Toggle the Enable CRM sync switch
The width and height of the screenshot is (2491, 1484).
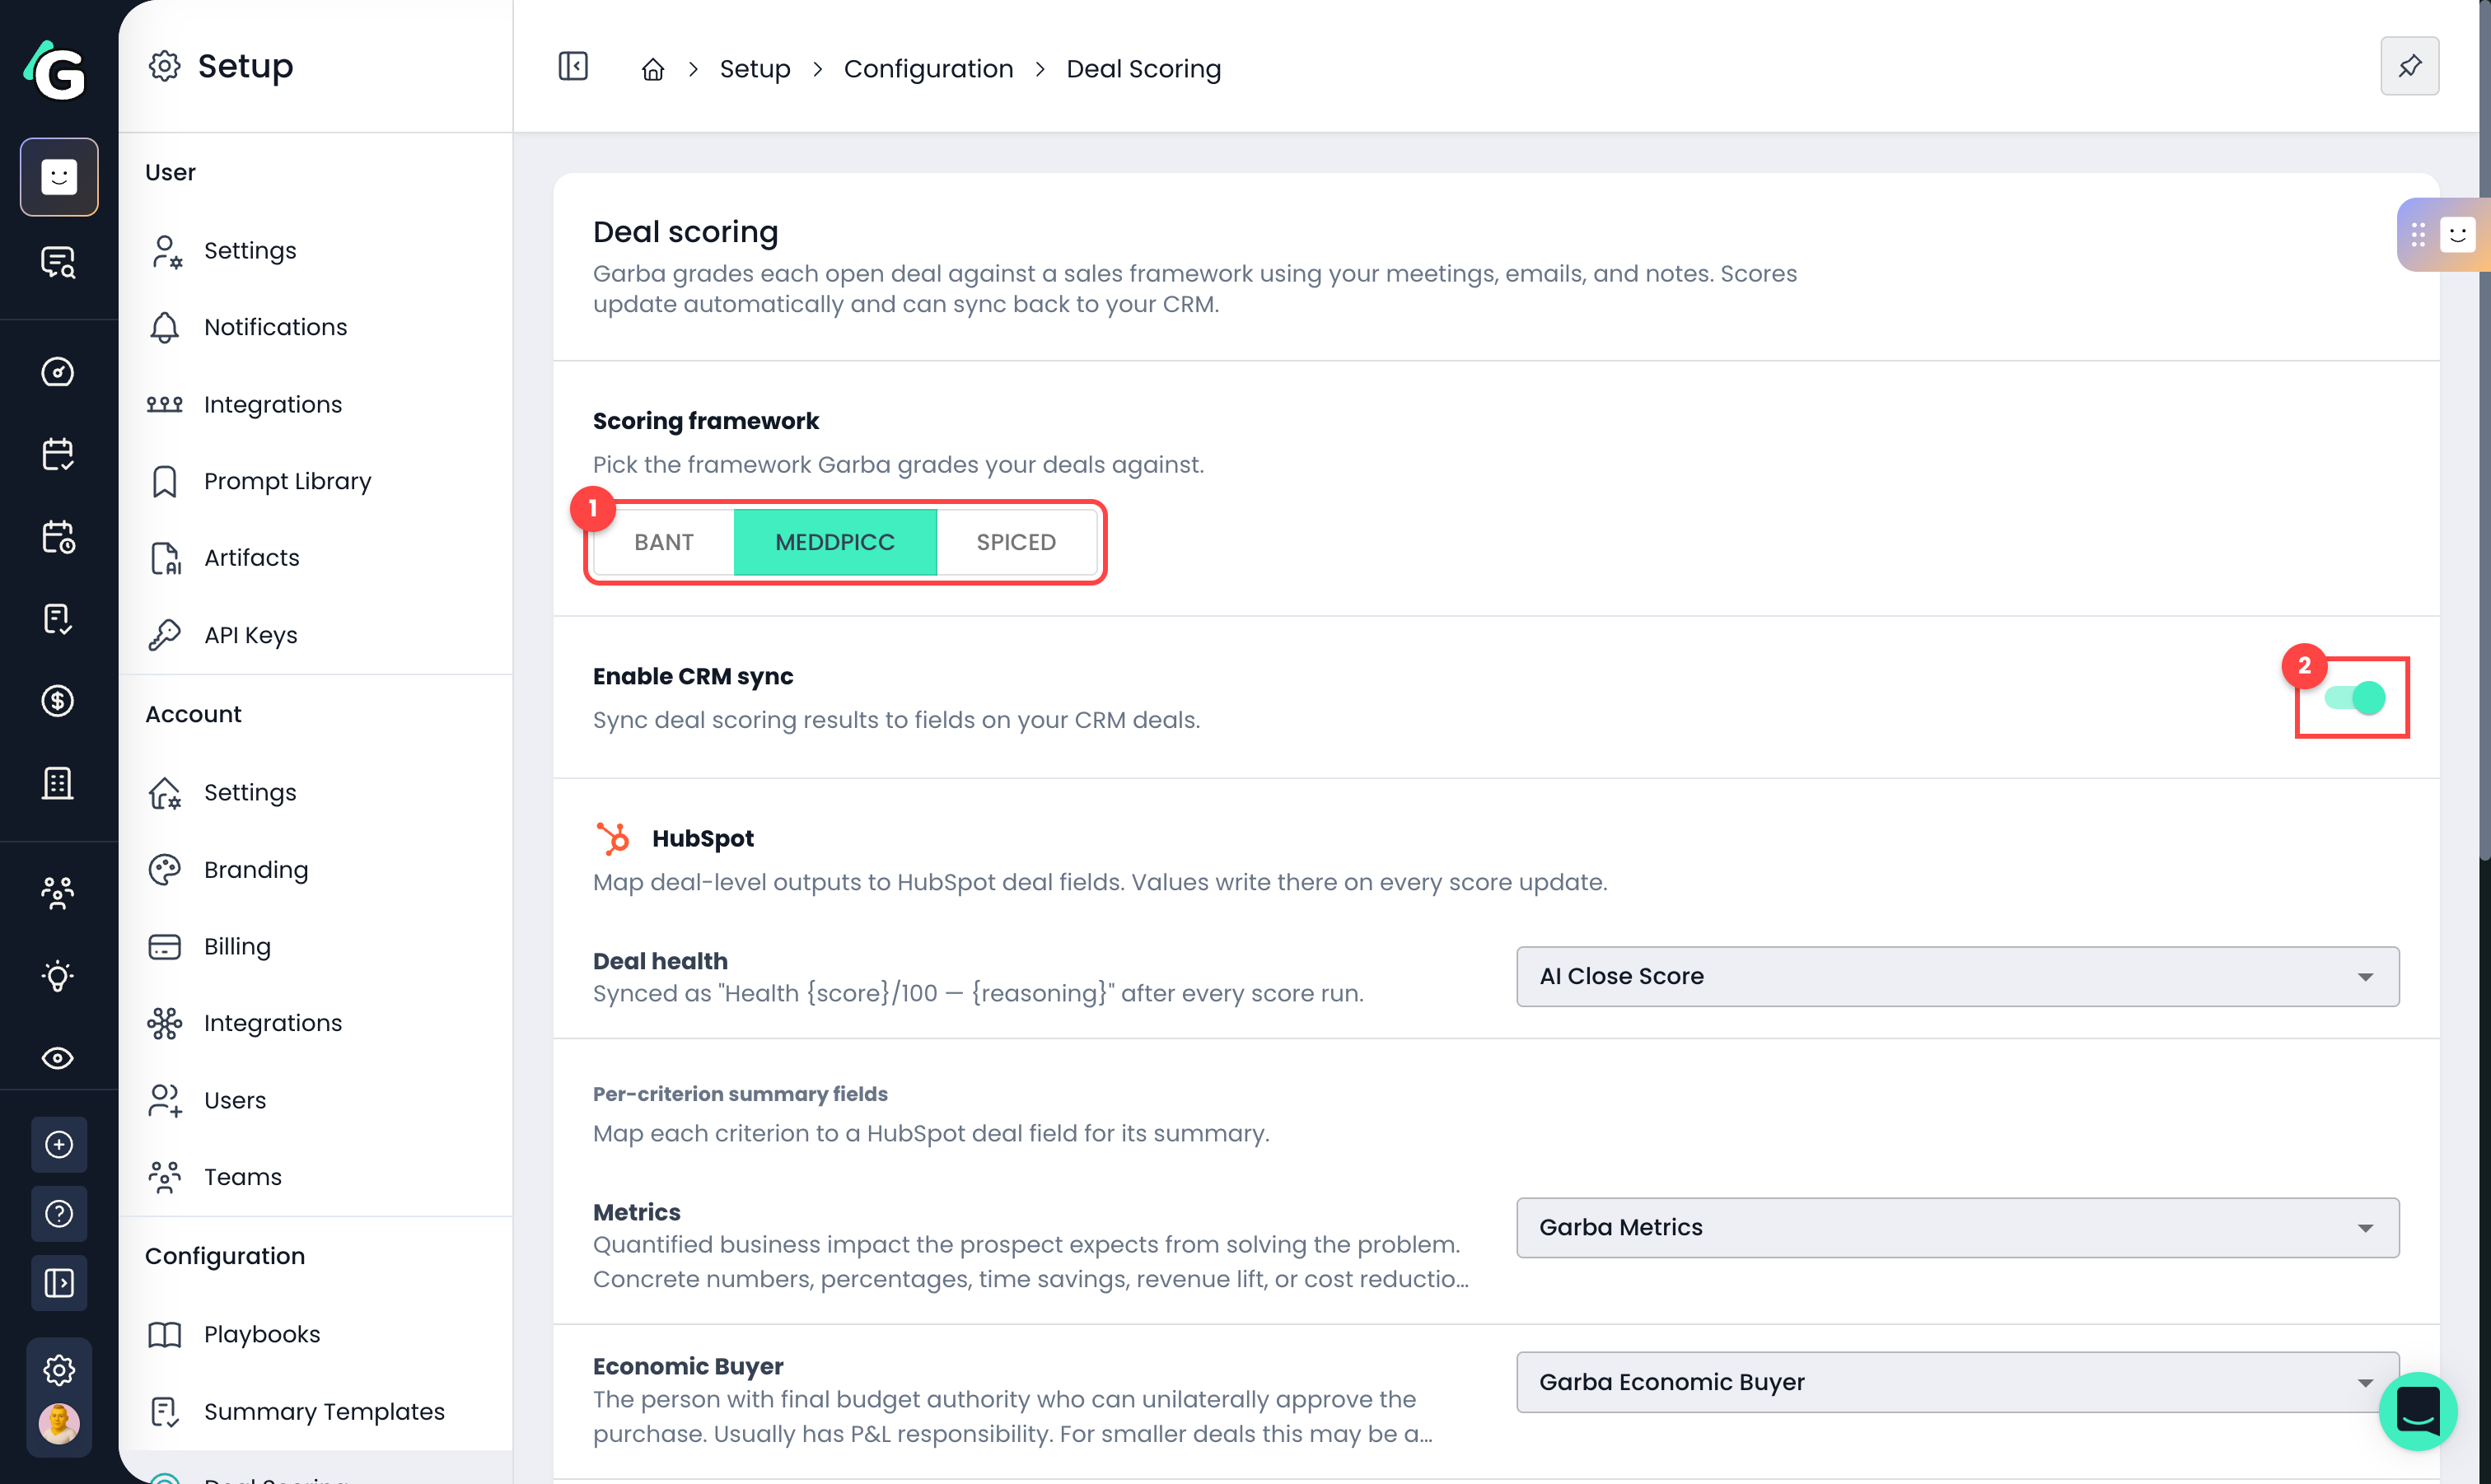[x=2355, y=697]
